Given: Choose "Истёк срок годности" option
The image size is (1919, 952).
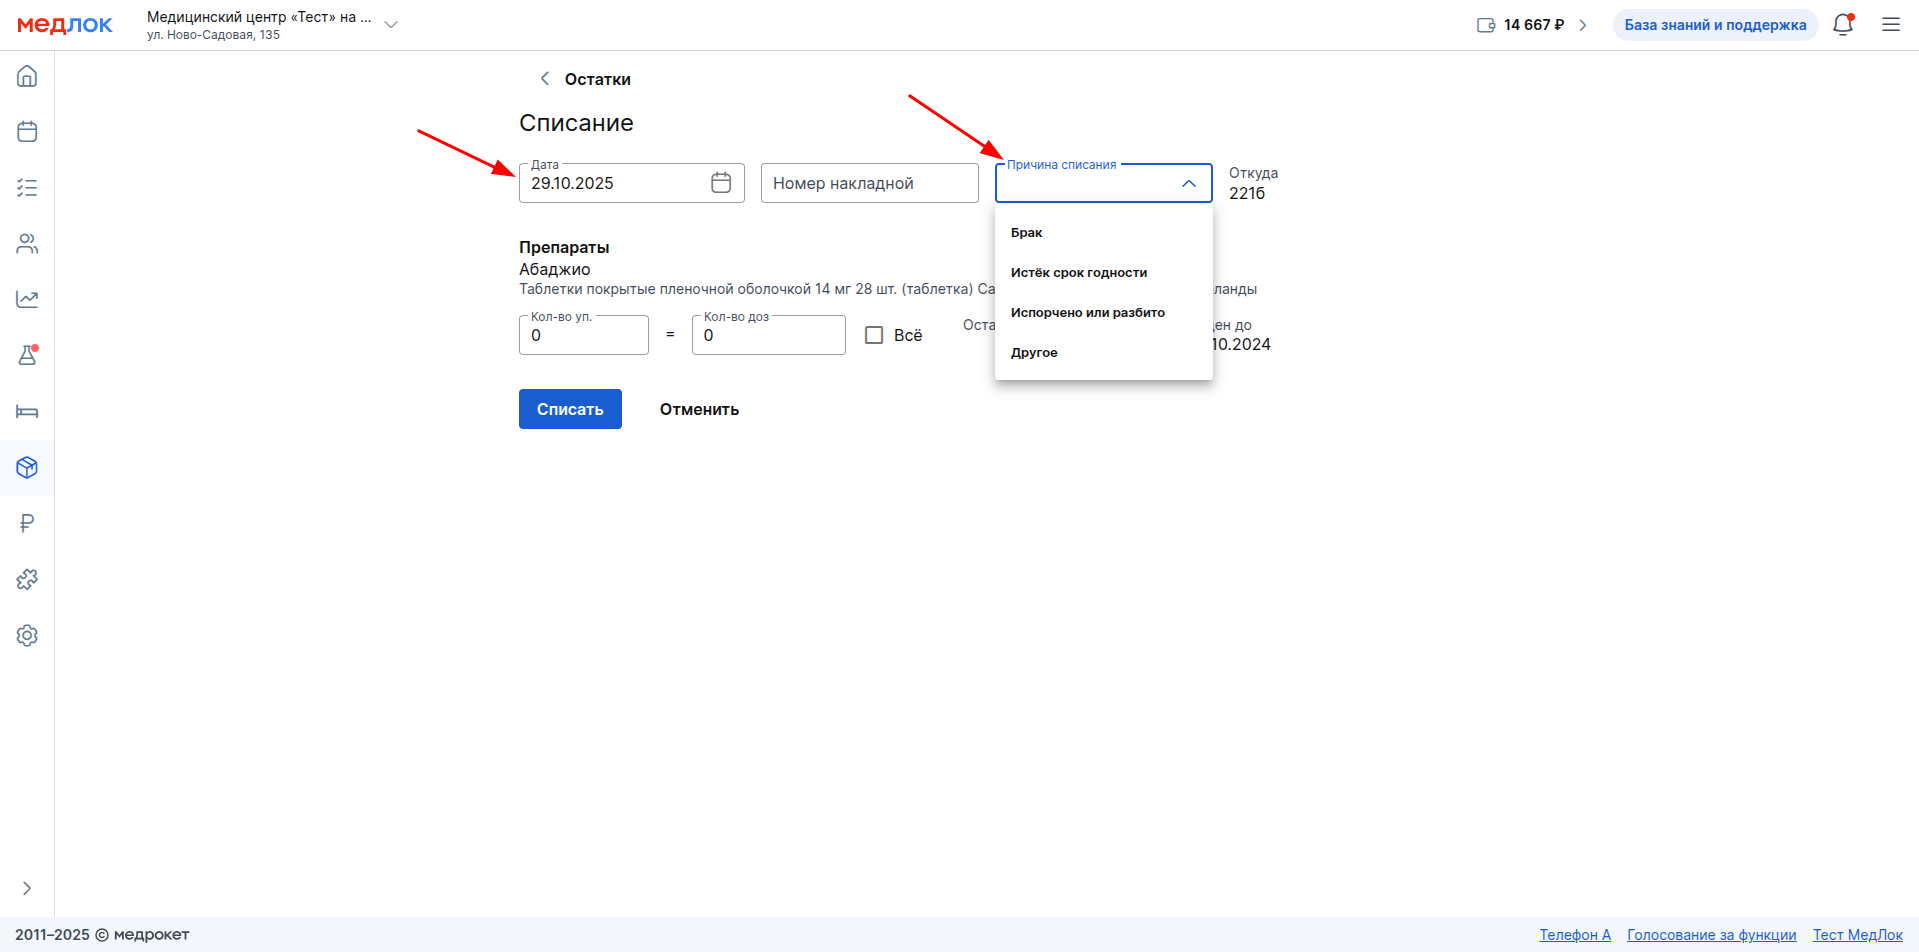Looking at the screenshot, I should click(1078, 272).
